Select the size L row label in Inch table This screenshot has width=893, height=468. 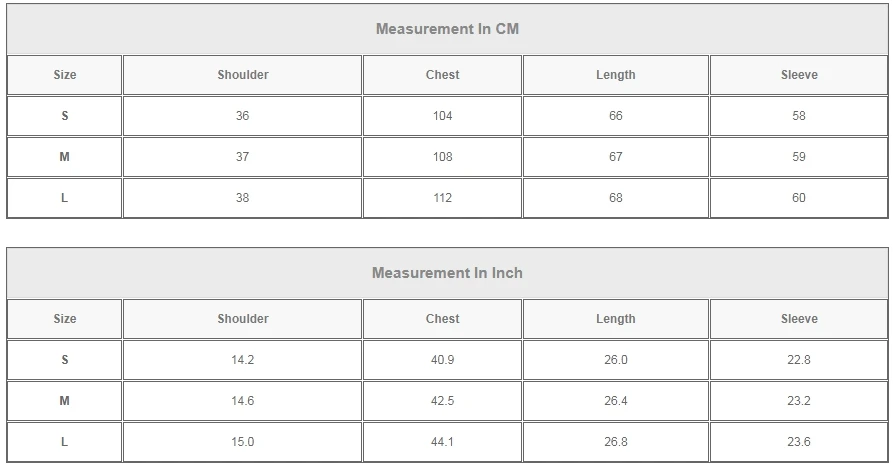click(65, 442)
